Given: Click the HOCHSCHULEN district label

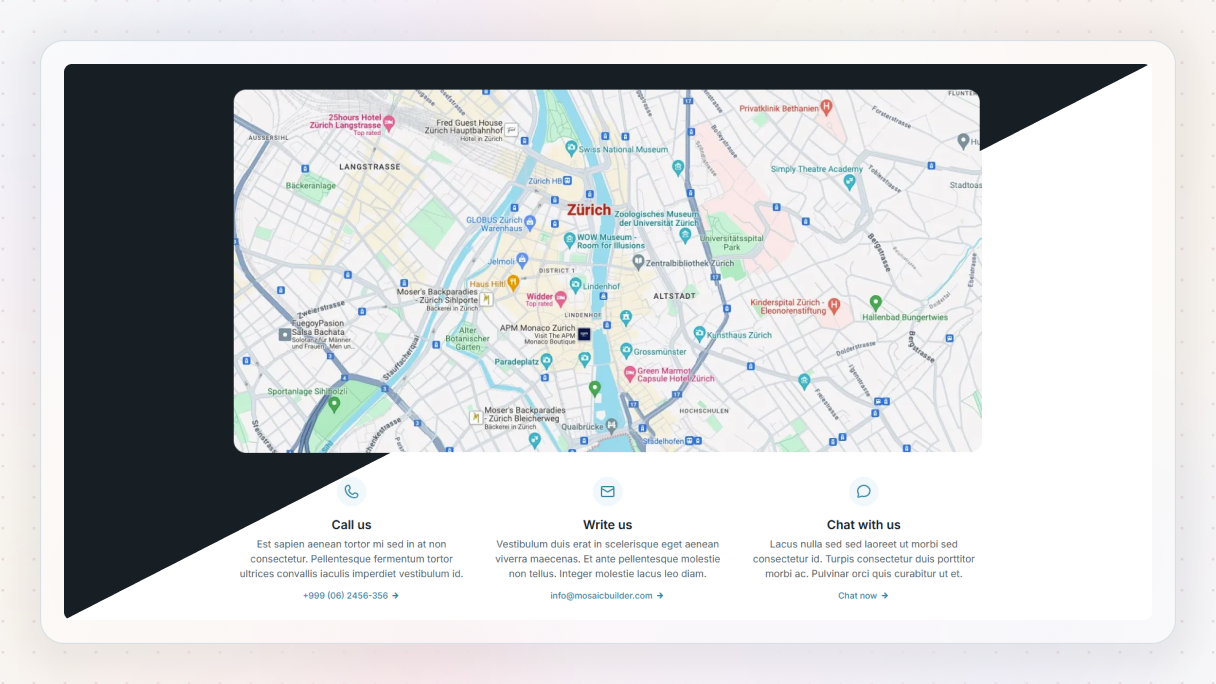Looking at the screenshot, I should [x=704, y=411].
